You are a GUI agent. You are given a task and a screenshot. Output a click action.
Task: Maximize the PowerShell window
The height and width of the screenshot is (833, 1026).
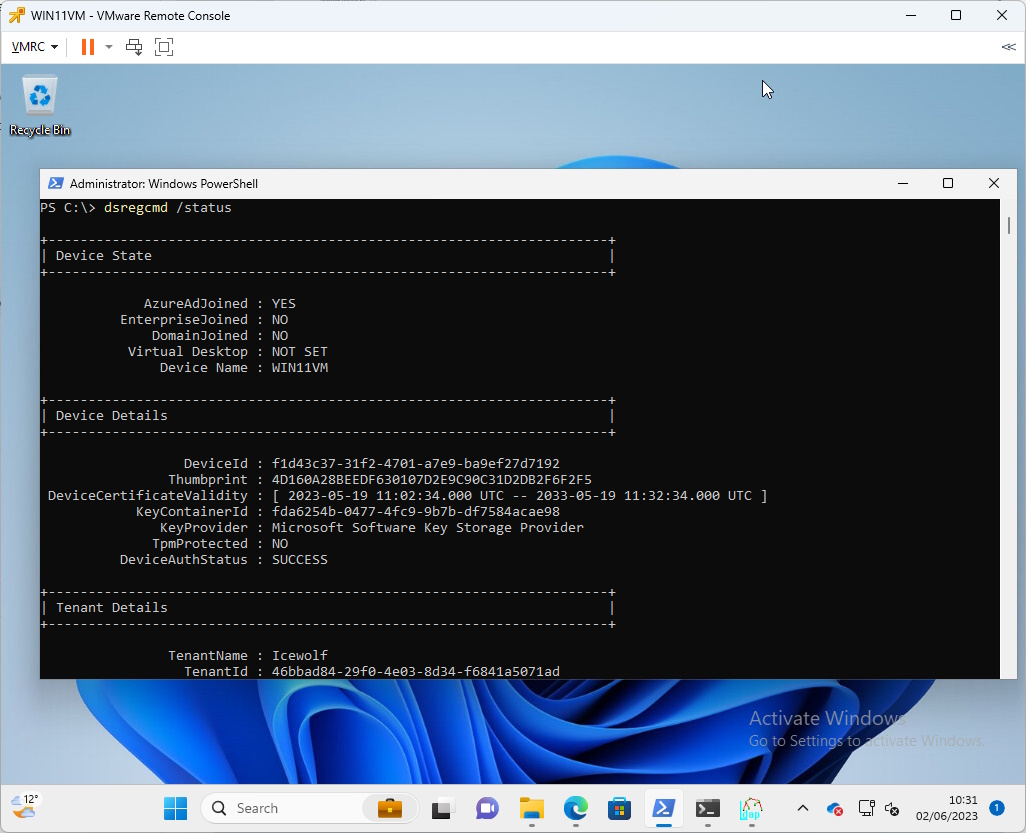coord(947,183)
